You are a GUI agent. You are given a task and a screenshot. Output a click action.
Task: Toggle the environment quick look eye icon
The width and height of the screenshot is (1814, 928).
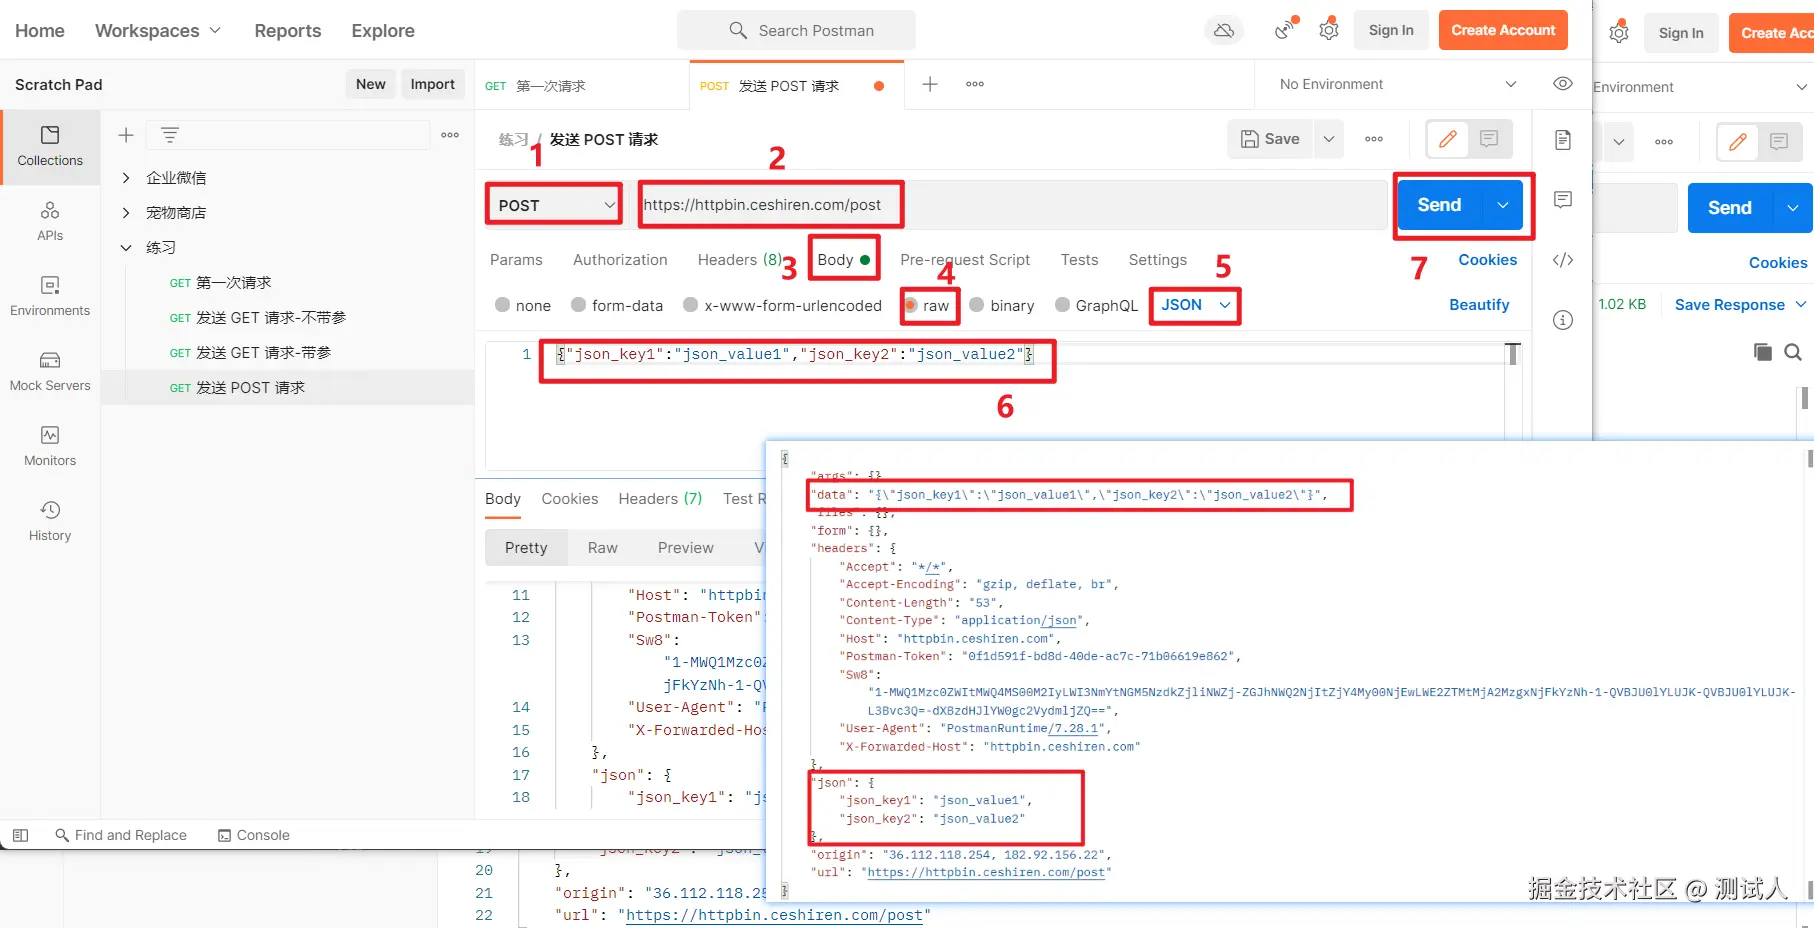tap(1563, 84)
